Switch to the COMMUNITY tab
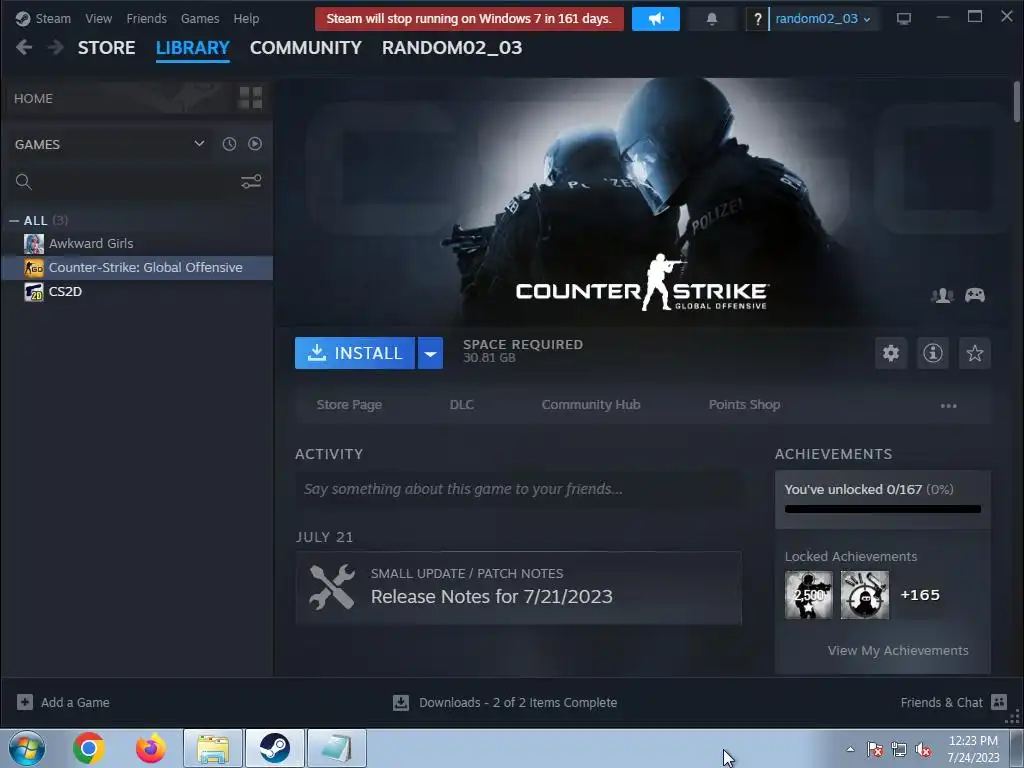This screenshot has width=1024, height=768. [x=306, y=48]
